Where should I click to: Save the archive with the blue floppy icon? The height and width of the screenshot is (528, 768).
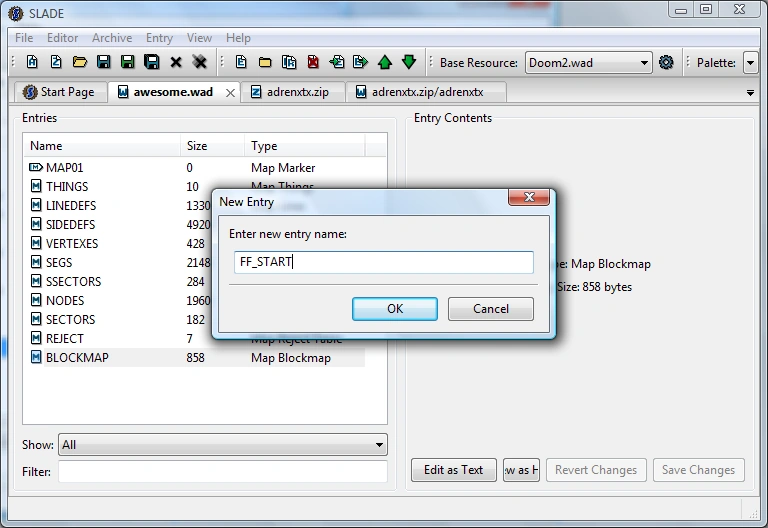103,62
